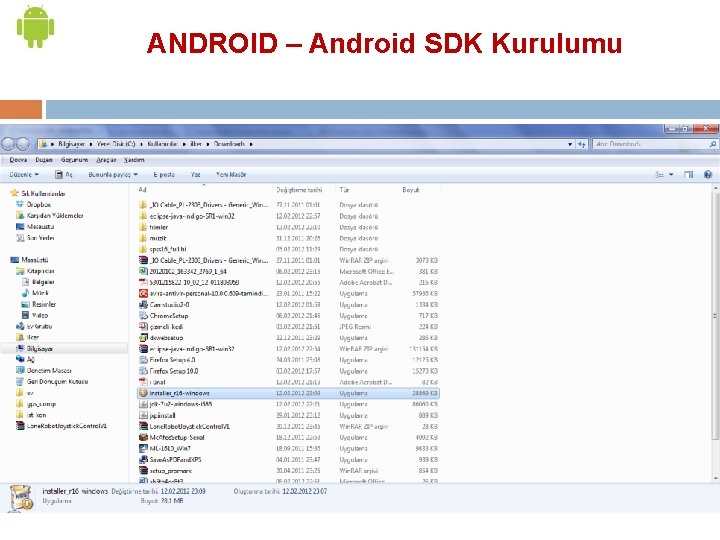Image resolution: width=720 pixels, height=540 pixels.
Task: Expand breadcrumb arrow after Bilgisayar
Action: pos(91,144)
